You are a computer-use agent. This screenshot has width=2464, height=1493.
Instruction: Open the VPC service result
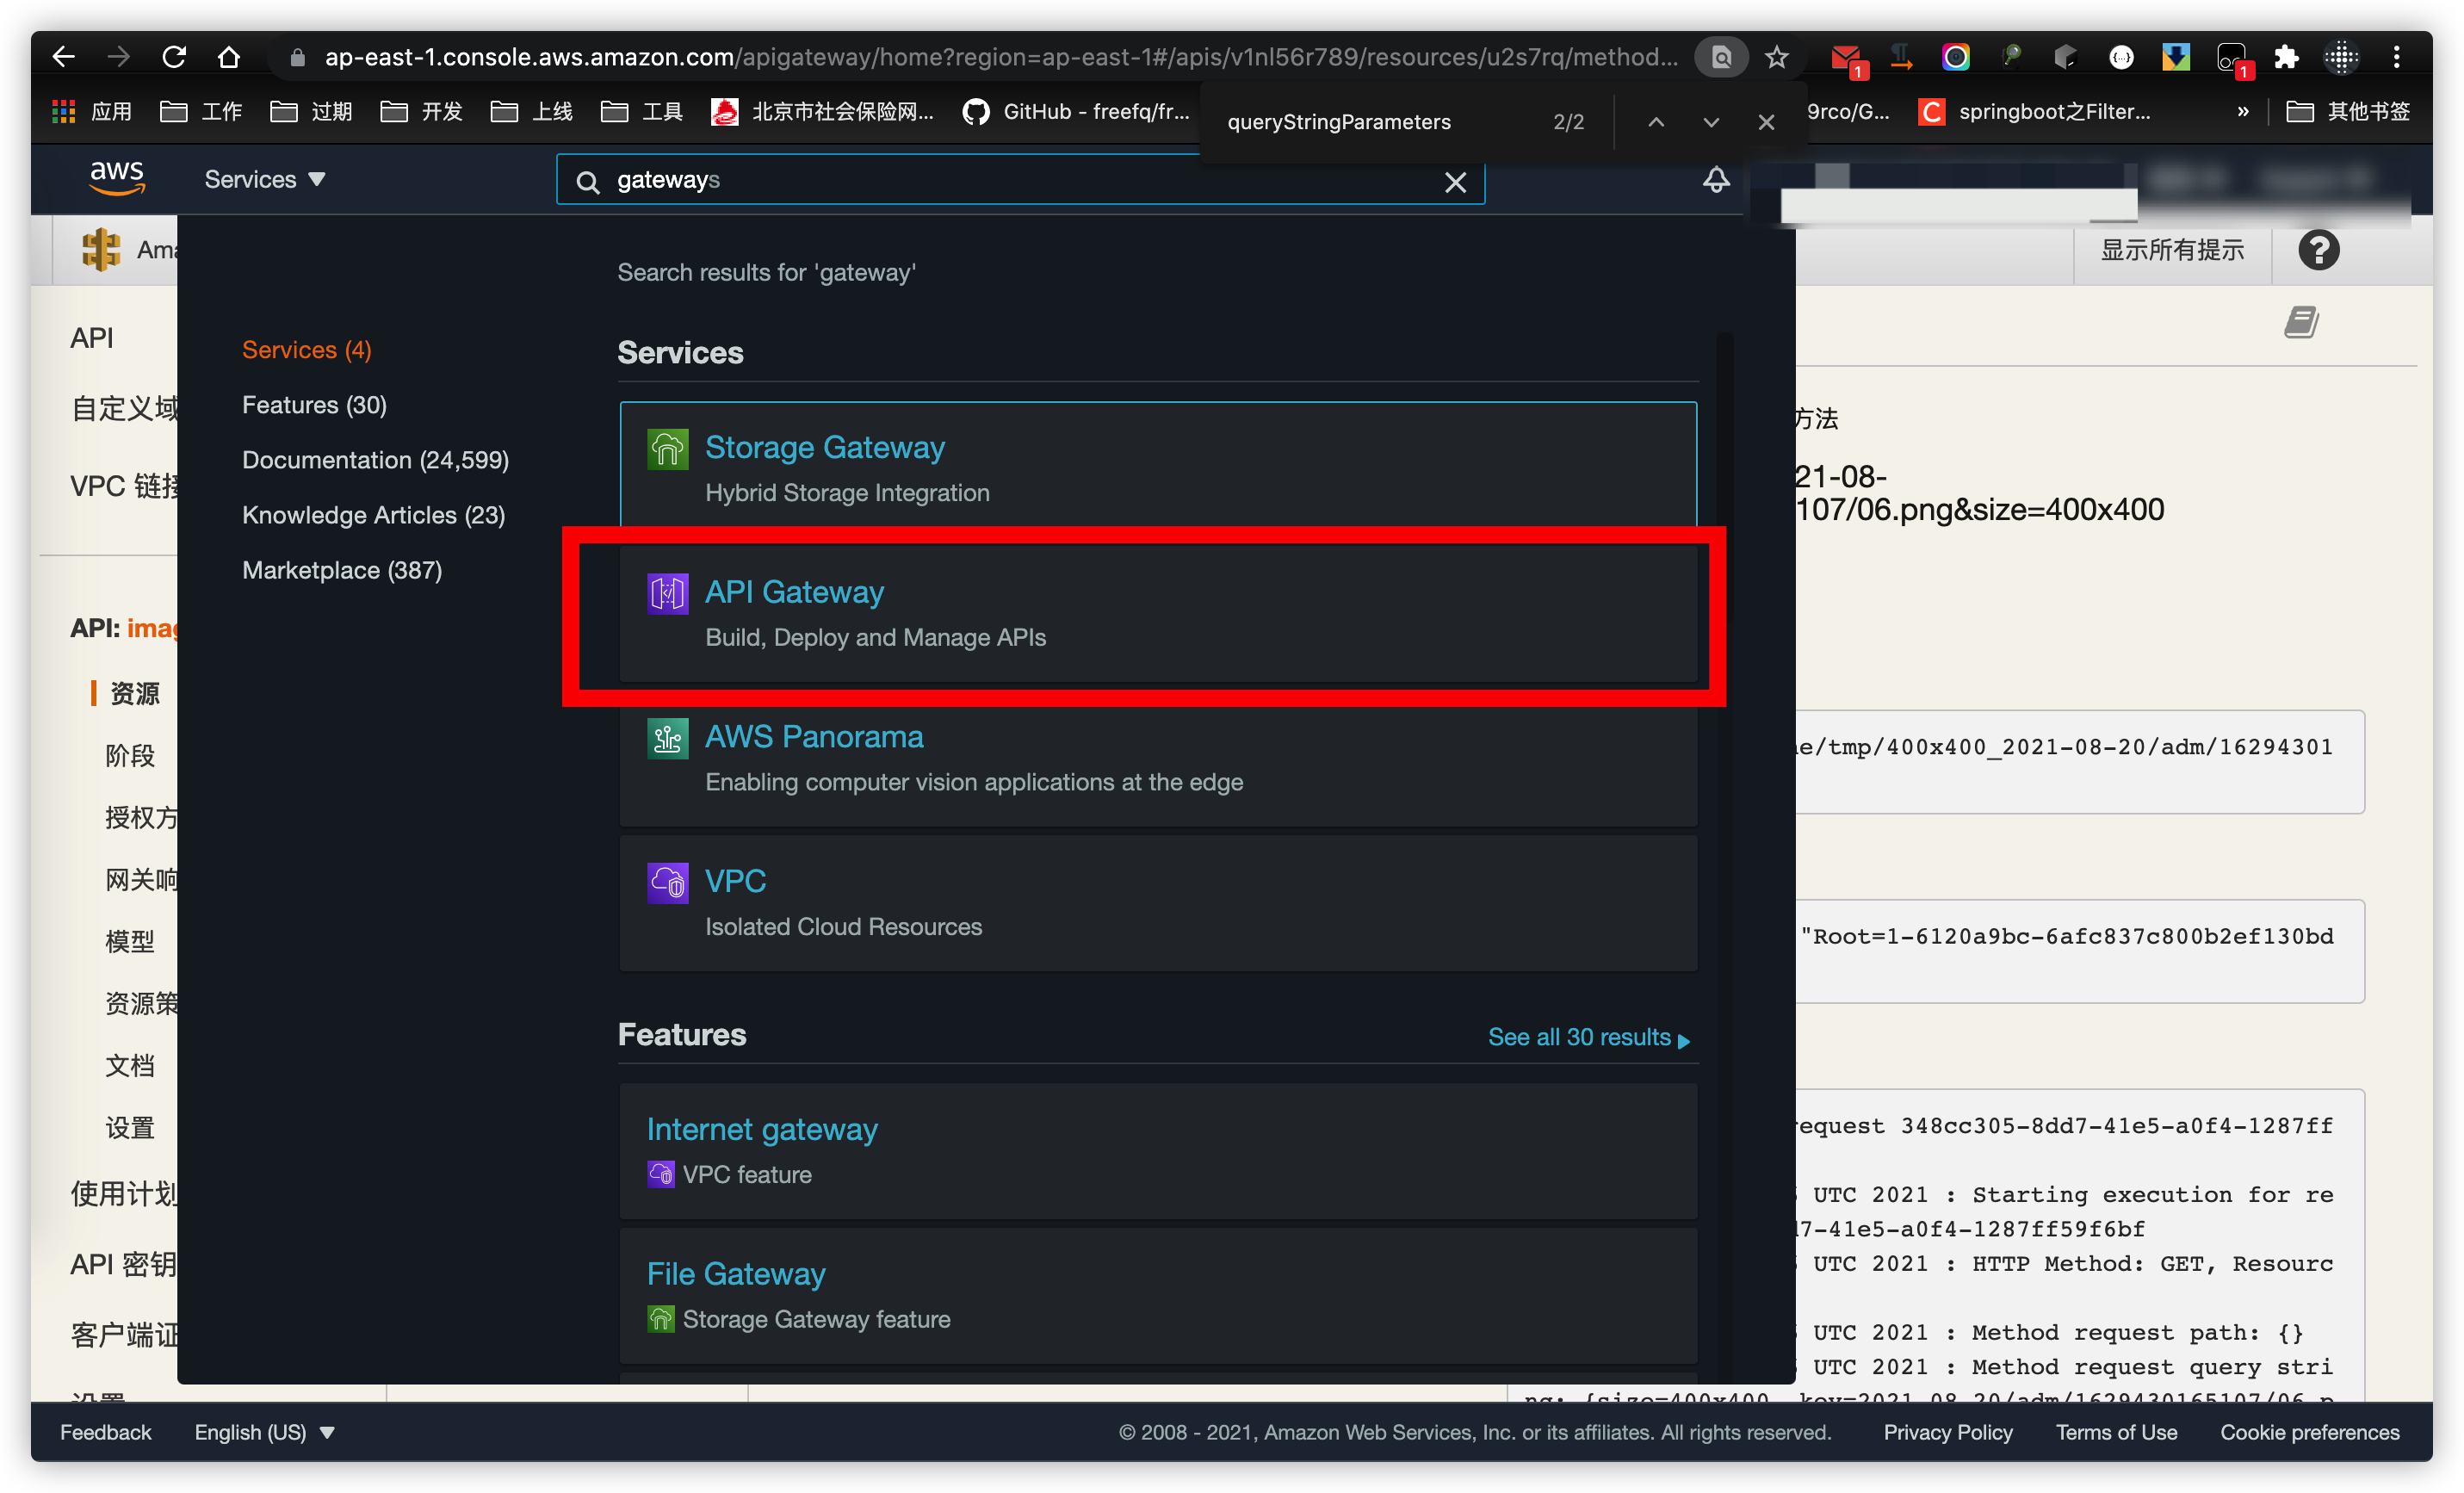pyautogui.click(x=1158, y=903)
